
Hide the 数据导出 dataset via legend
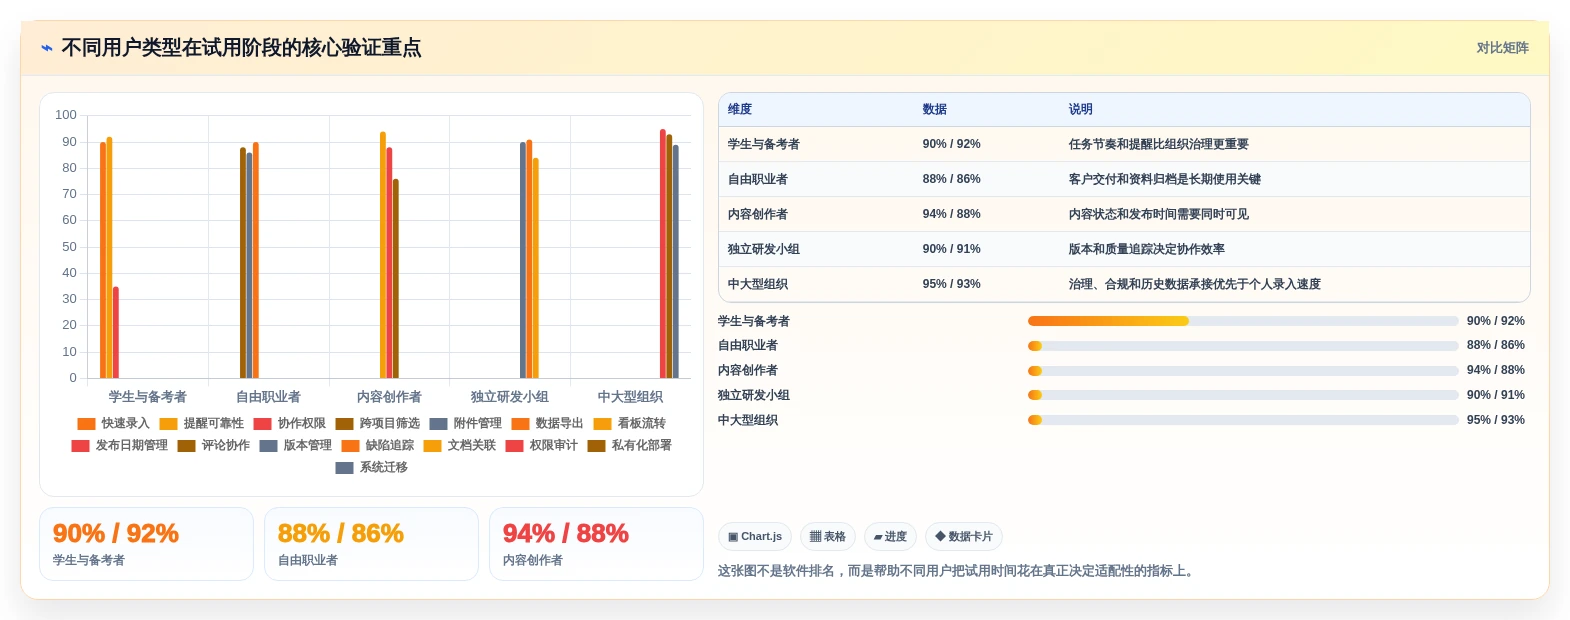[x=547, y=424]
